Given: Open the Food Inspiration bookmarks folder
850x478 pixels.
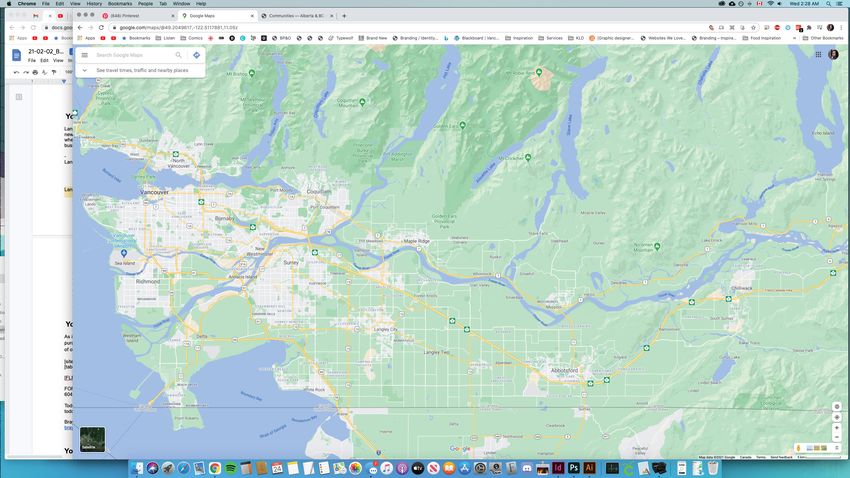Looking at the screenshot, I should 762,38.
